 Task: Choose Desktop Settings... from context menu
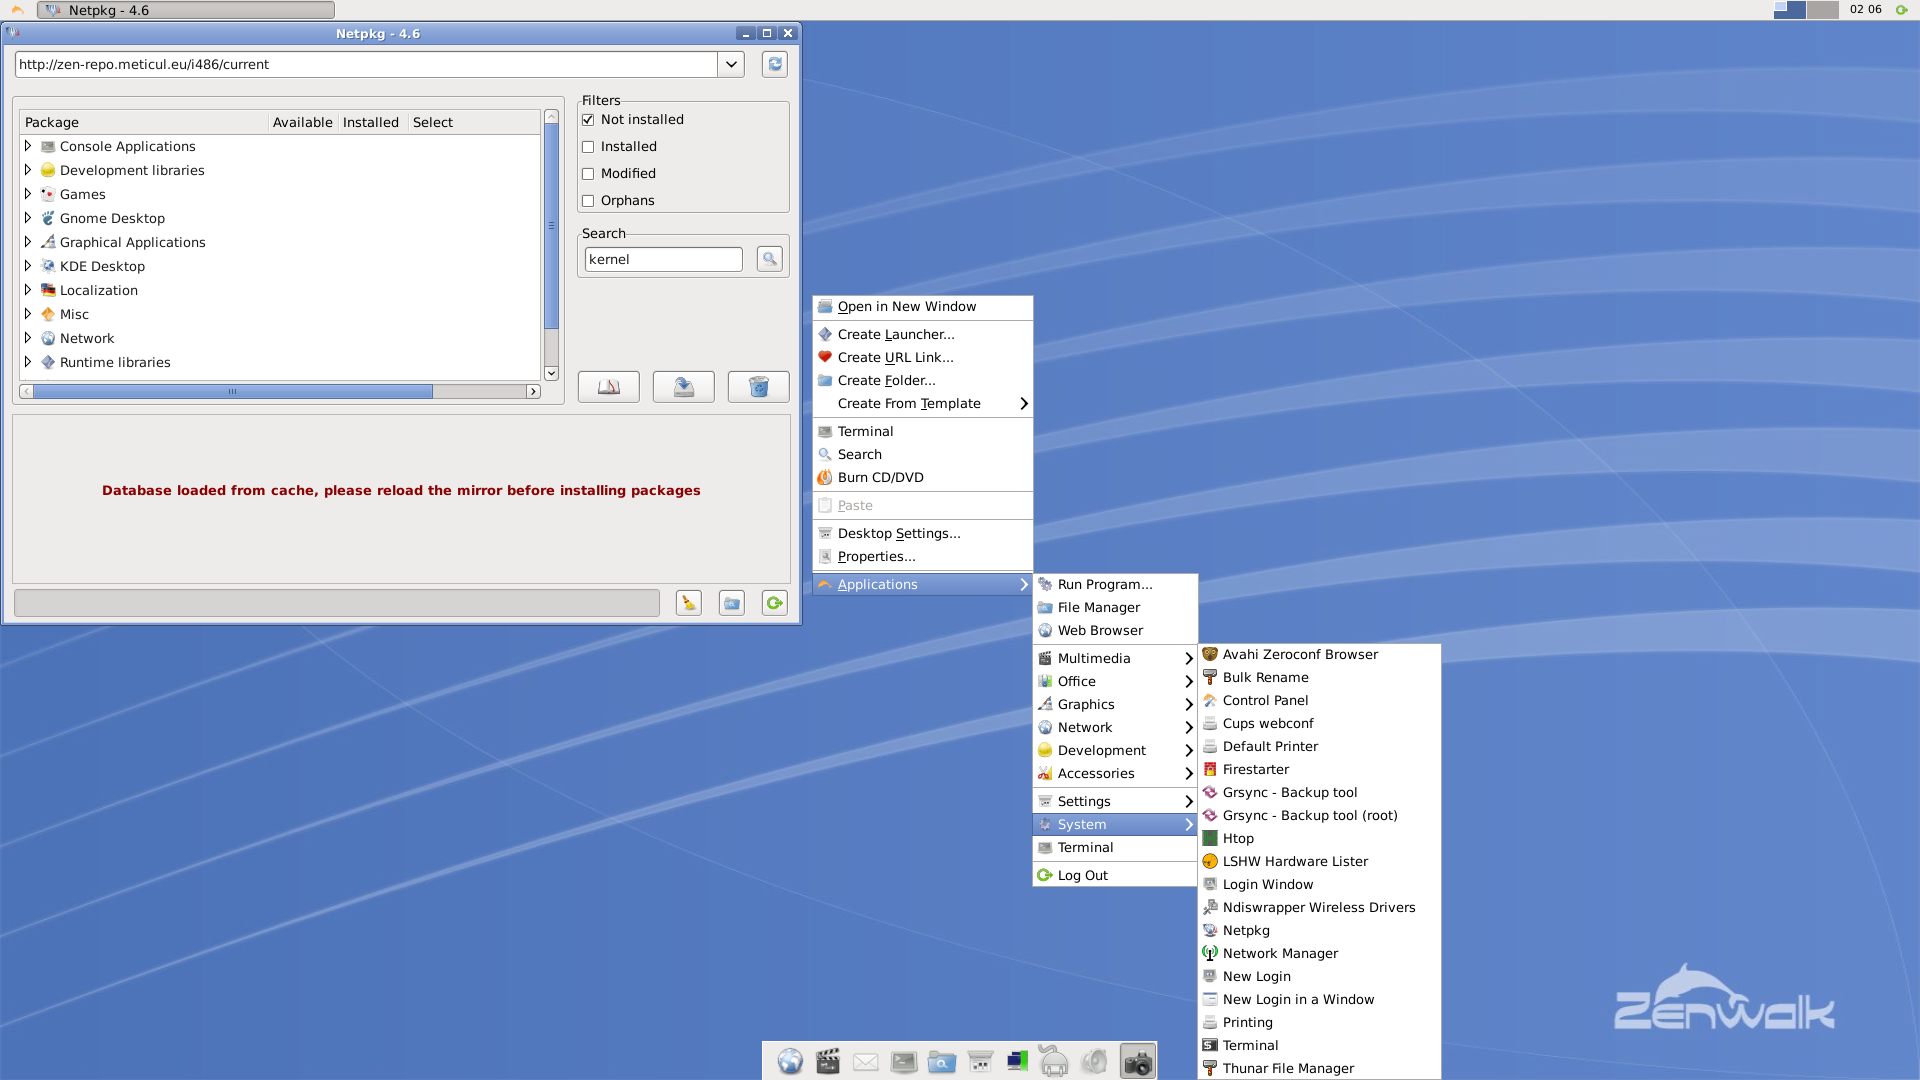(922, 533)
